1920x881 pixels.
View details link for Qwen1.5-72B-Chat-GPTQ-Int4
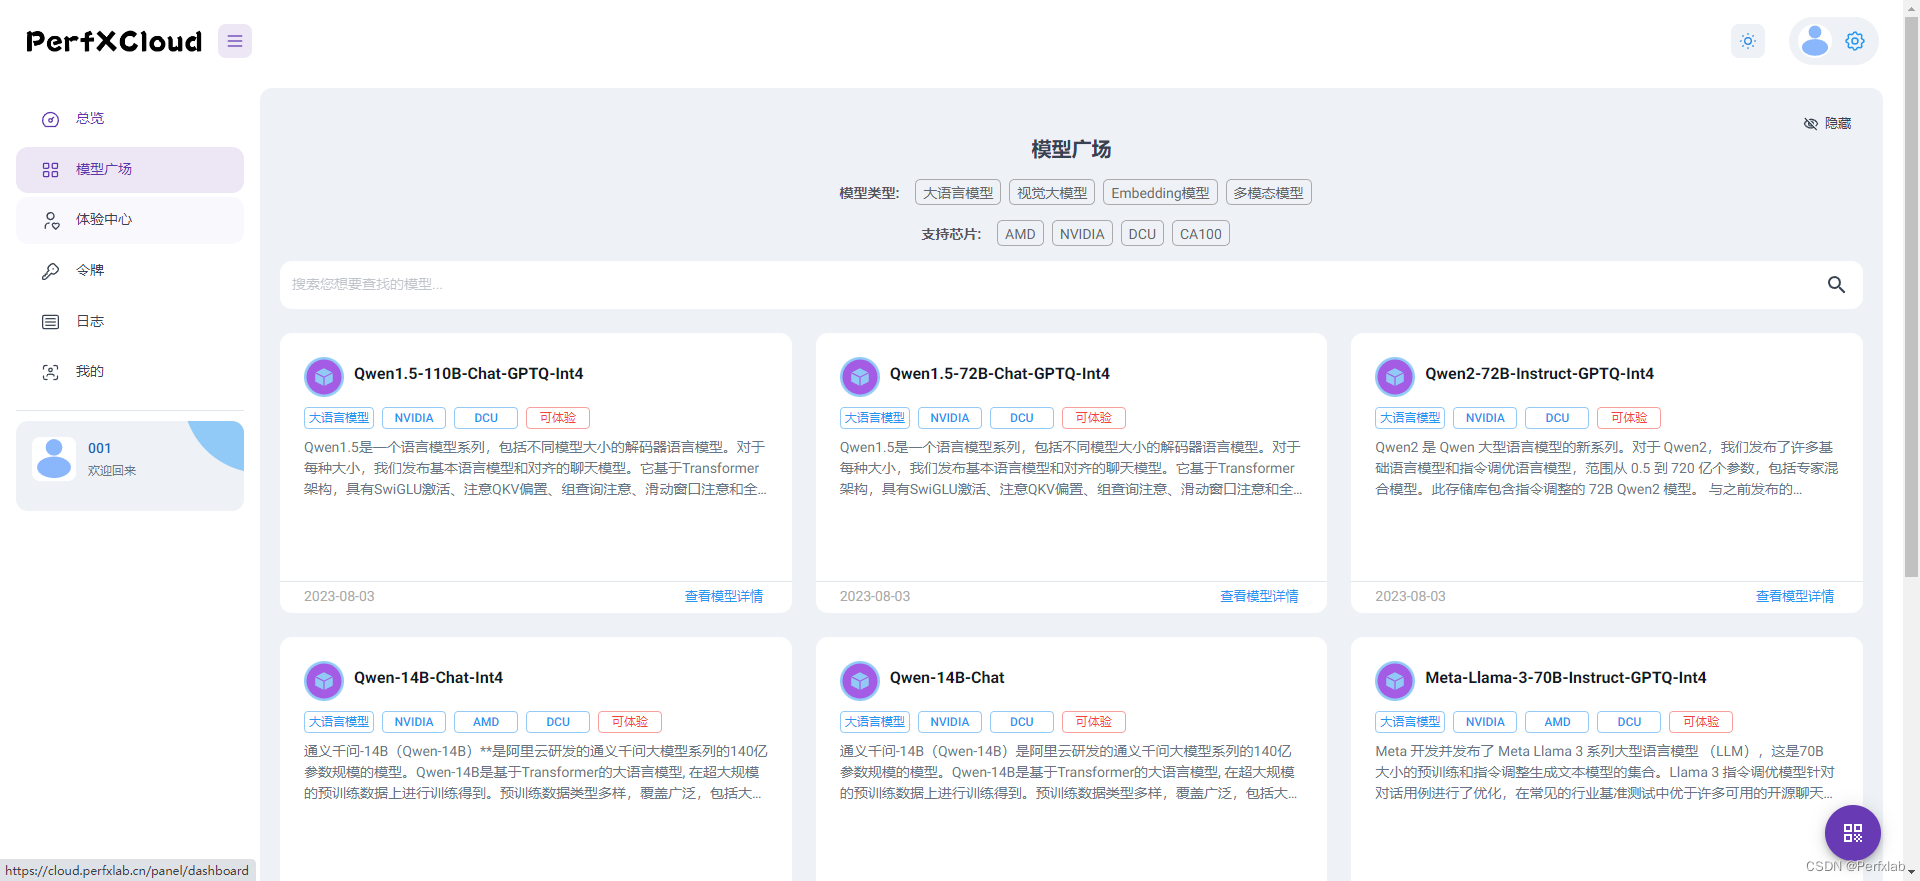click(x=1259, y=596)
